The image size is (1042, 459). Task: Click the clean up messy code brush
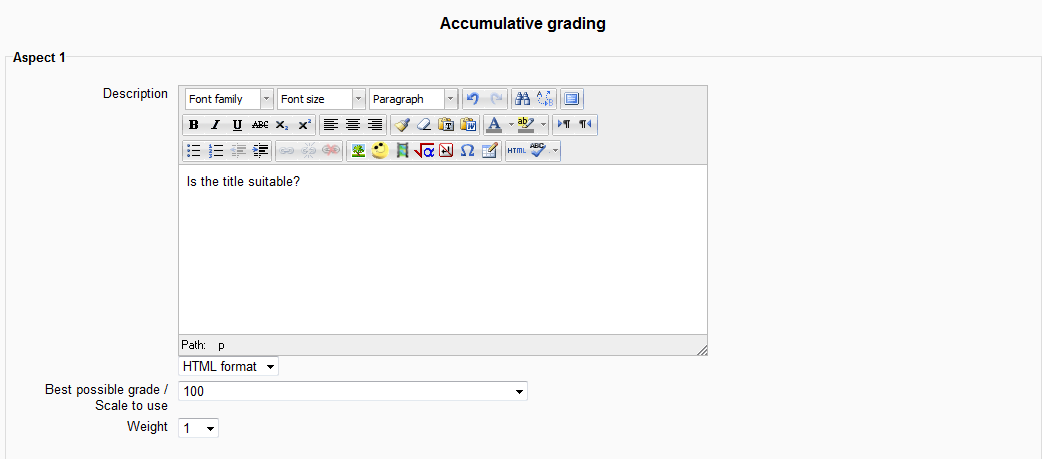click(401, 125)
